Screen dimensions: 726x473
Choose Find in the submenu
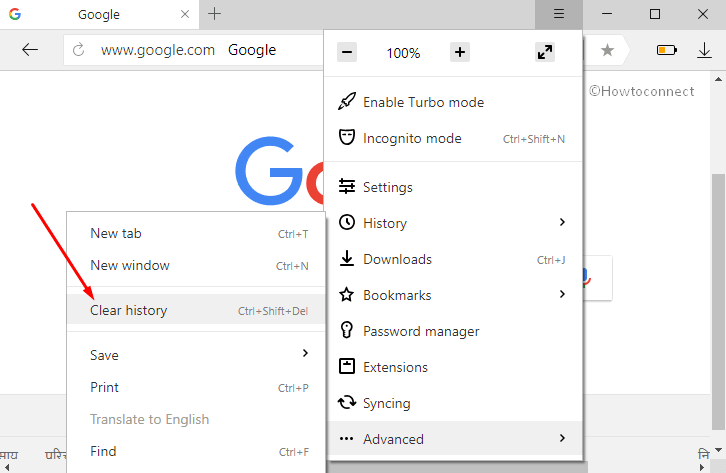(x=196, y=451)
